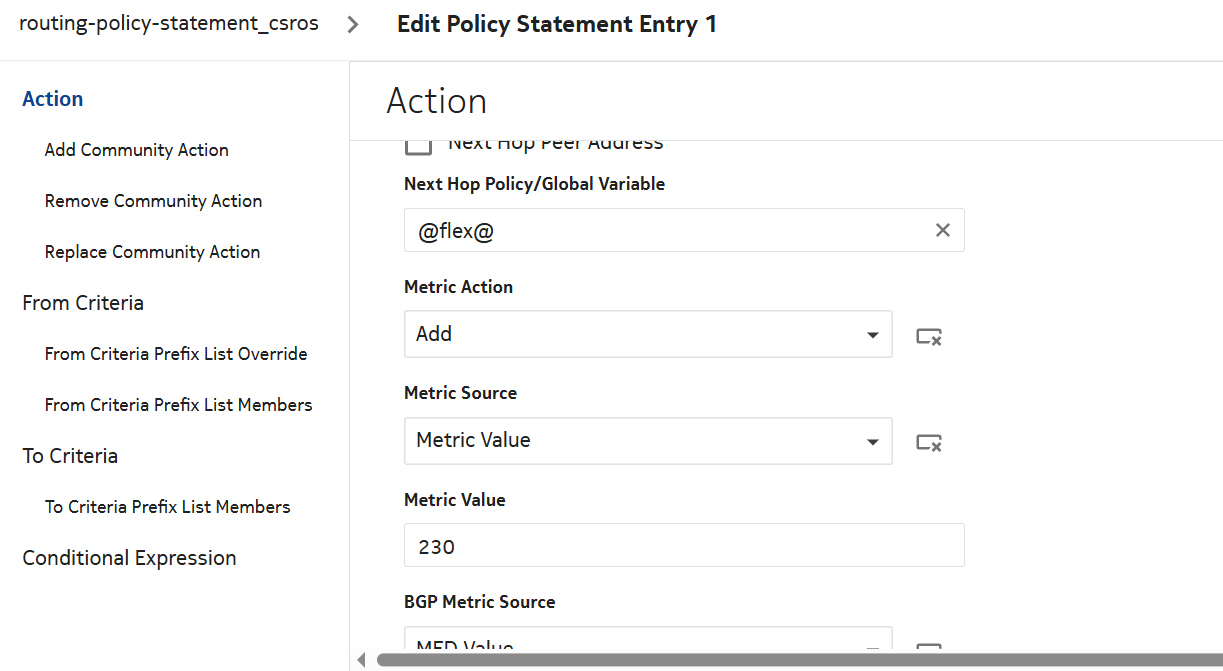The height and width of the screenshot is (671, 1223).
Task: Toggle the Next Hop Peer Address checkbox
Action: [418, 145]
